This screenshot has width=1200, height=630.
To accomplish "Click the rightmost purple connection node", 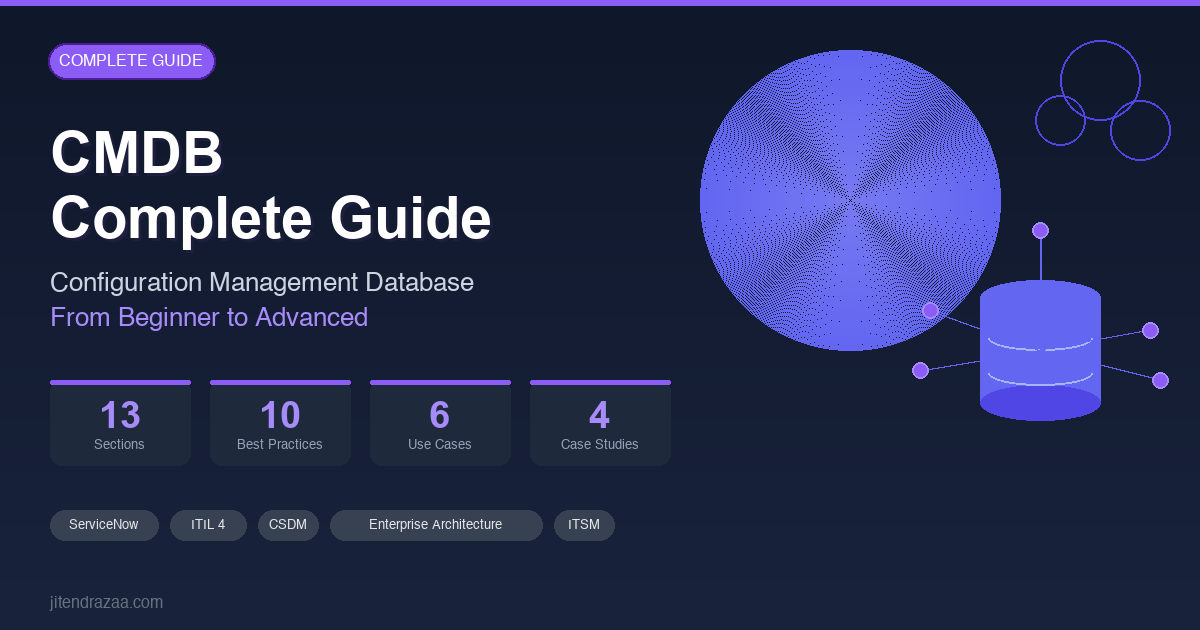I will (x=1160, y=380).
